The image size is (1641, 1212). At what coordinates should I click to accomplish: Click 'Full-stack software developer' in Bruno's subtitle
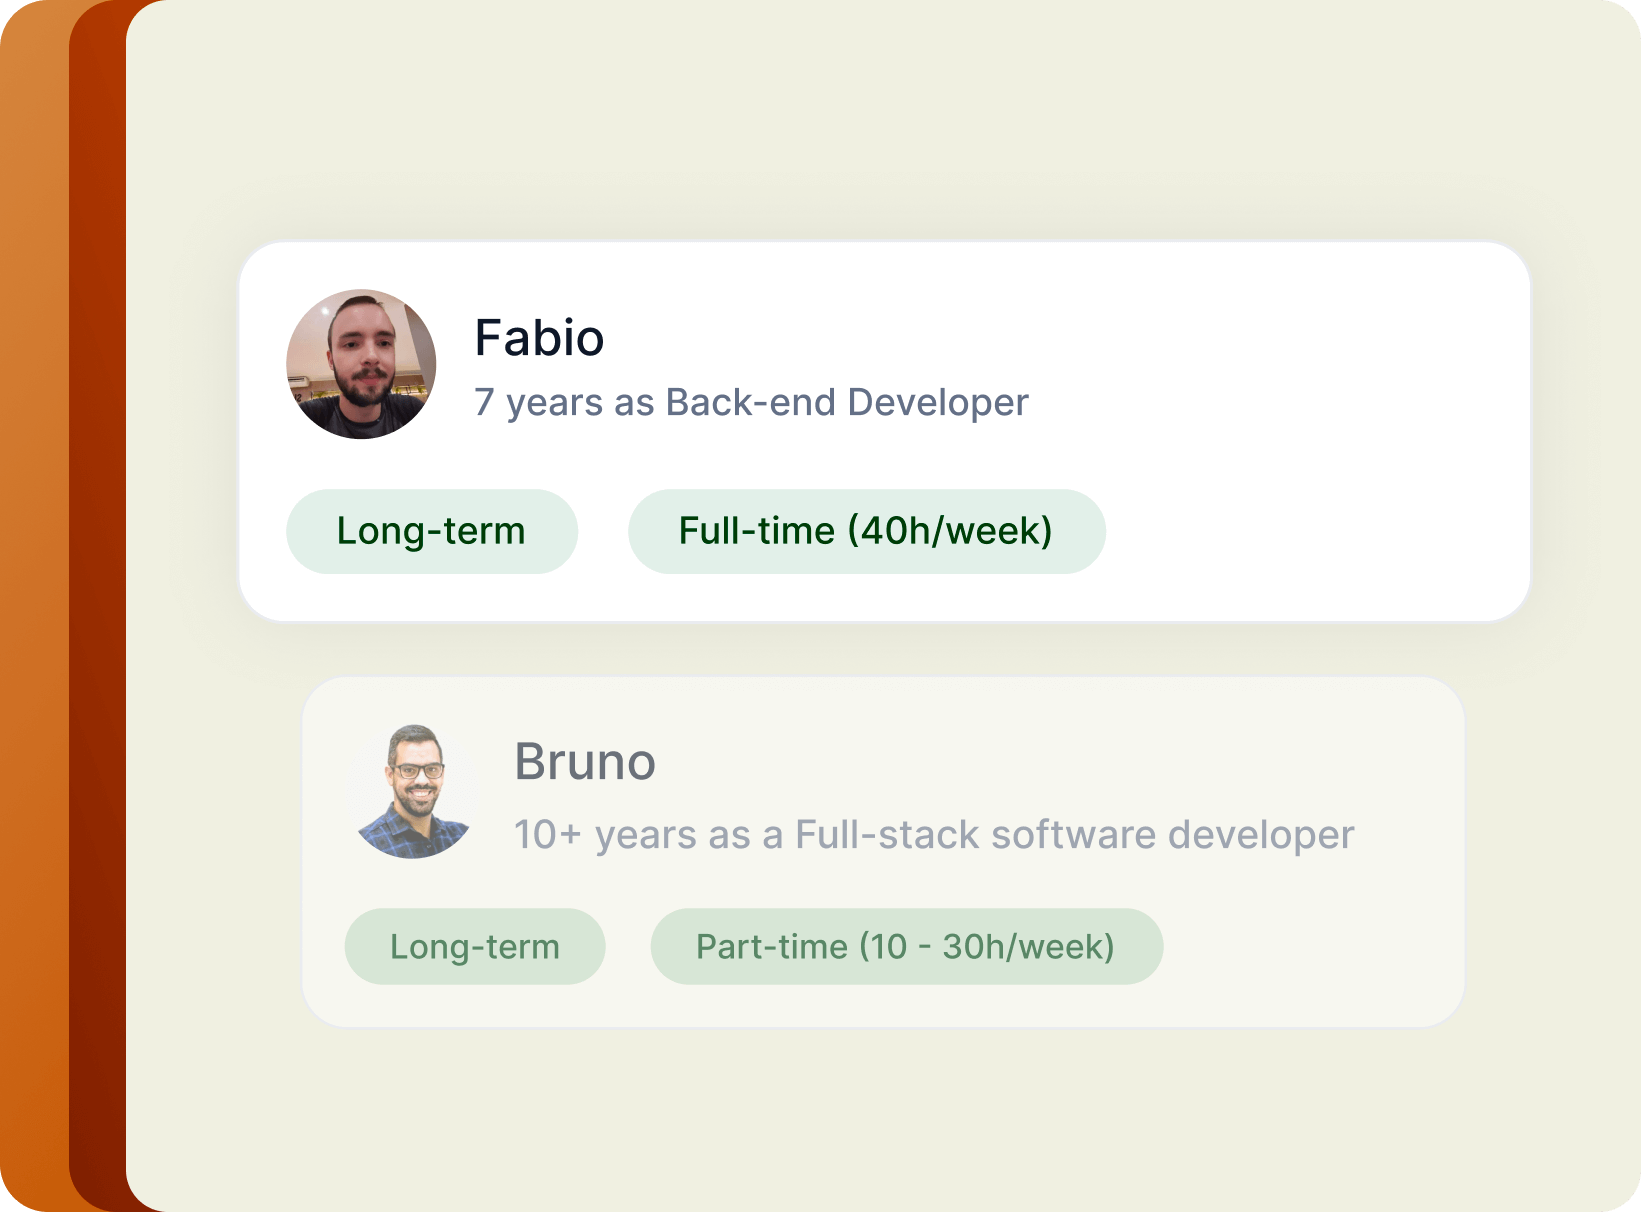click(x=1074, y=835)
